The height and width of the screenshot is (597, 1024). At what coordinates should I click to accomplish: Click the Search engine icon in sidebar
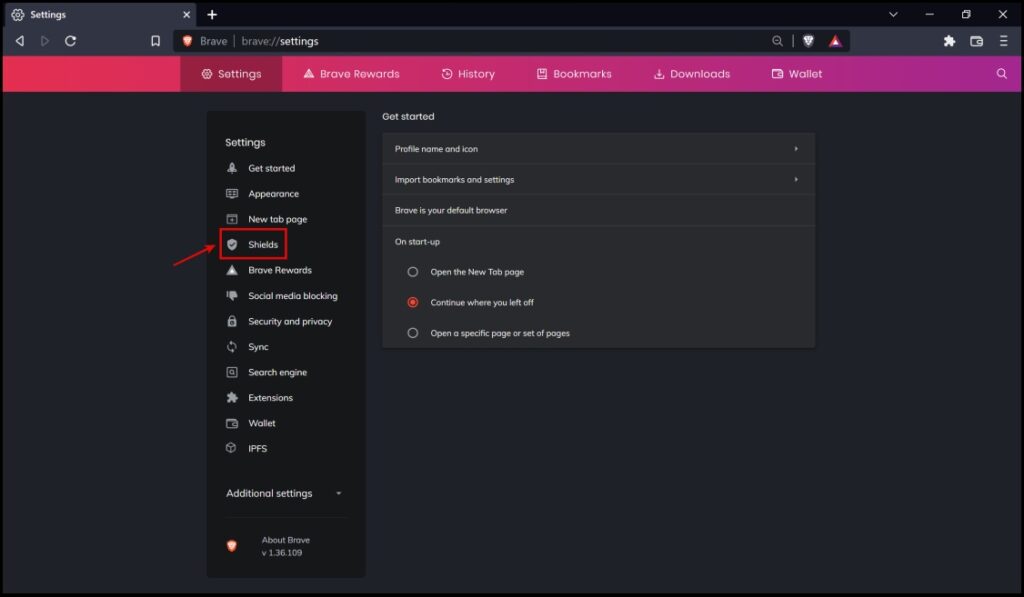(x=232, y=372)
